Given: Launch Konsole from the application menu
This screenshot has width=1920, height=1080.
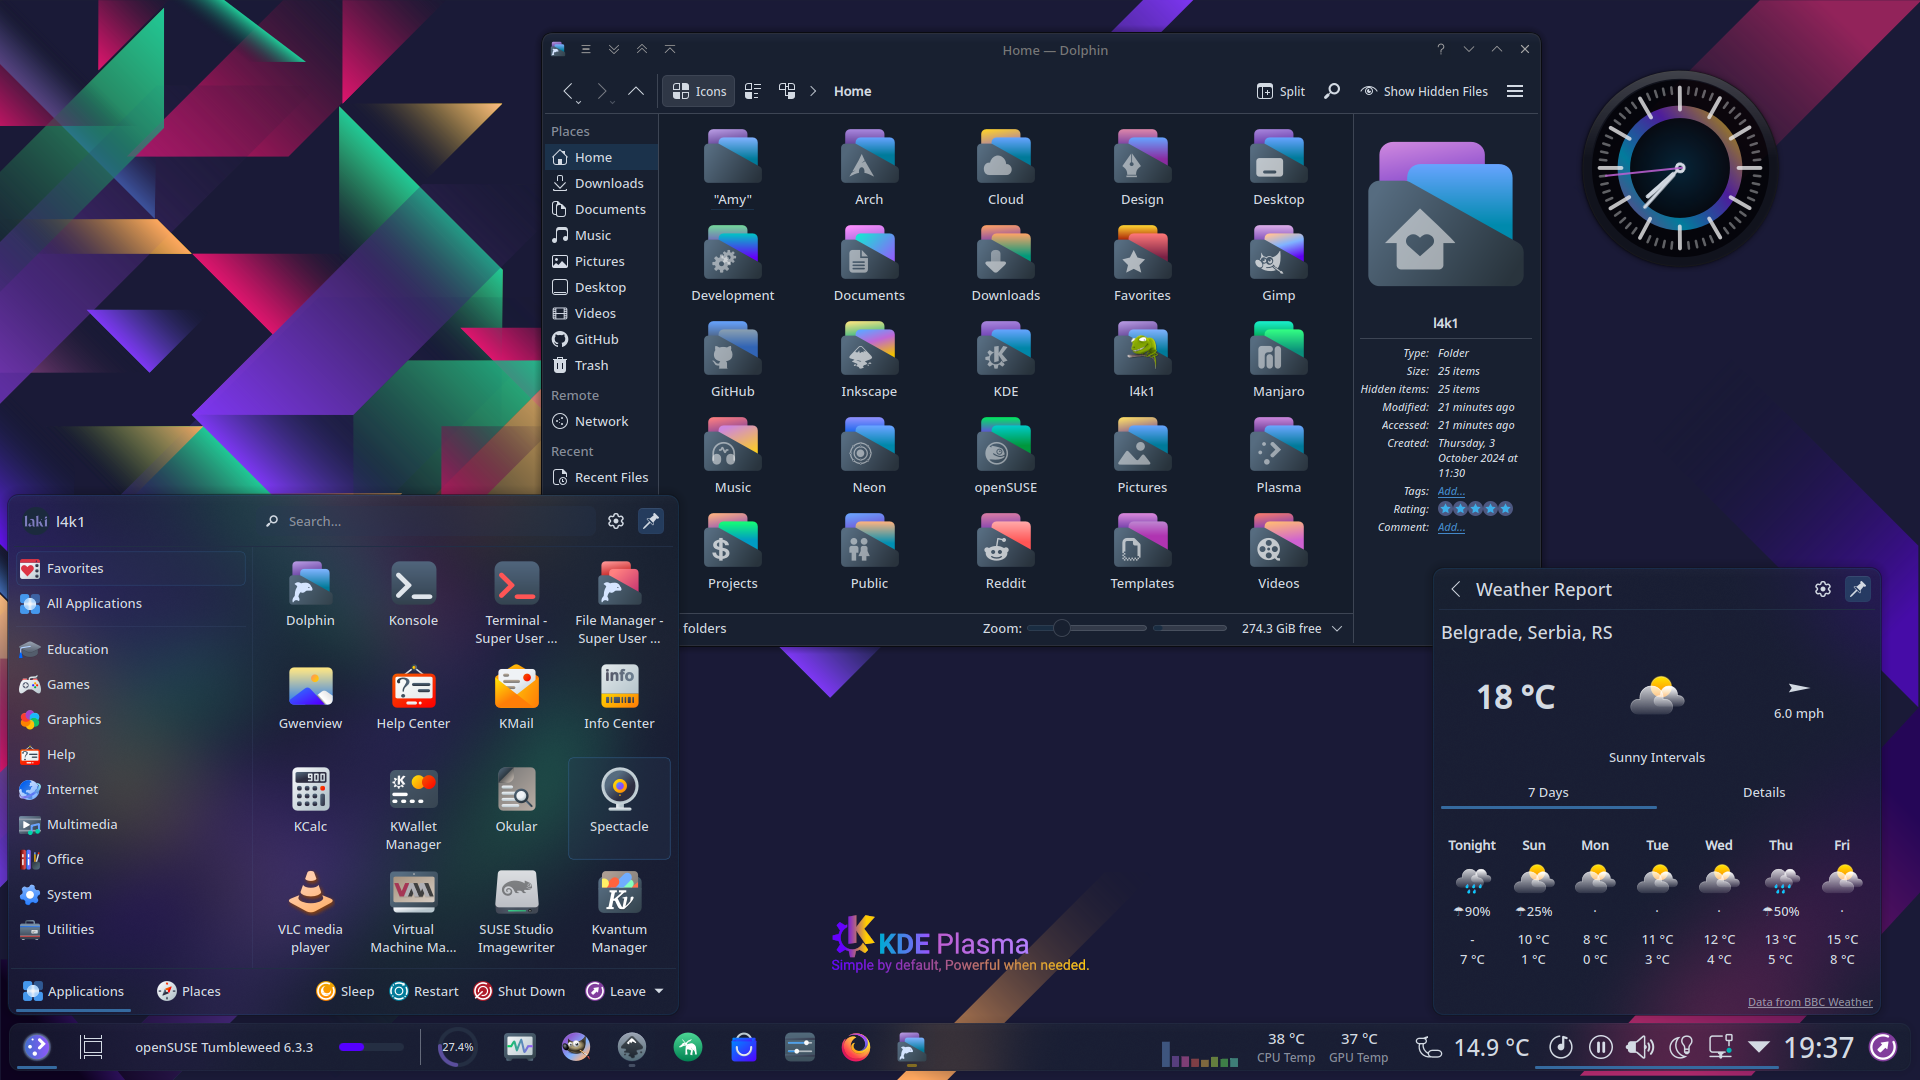Looking at the screenshot, I should click(413, 595).
